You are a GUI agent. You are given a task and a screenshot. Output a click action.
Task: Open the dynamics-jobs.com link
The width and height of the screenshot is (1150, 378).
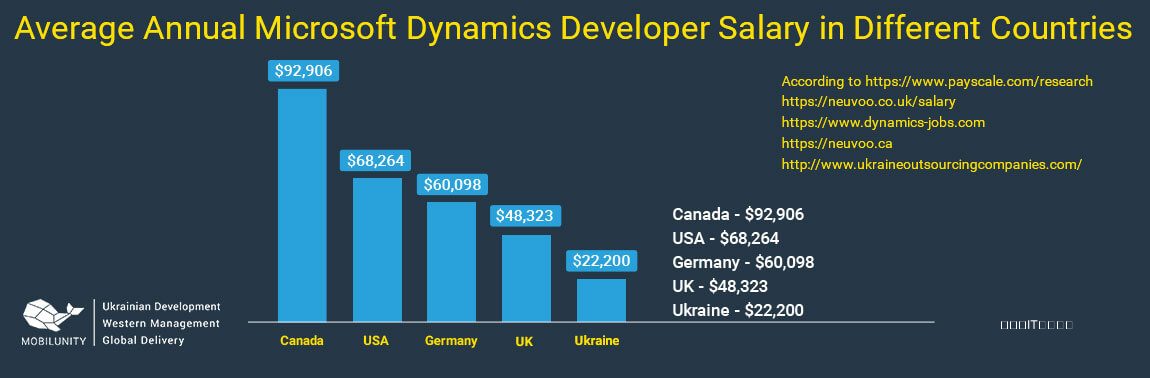tap(883, 123)
